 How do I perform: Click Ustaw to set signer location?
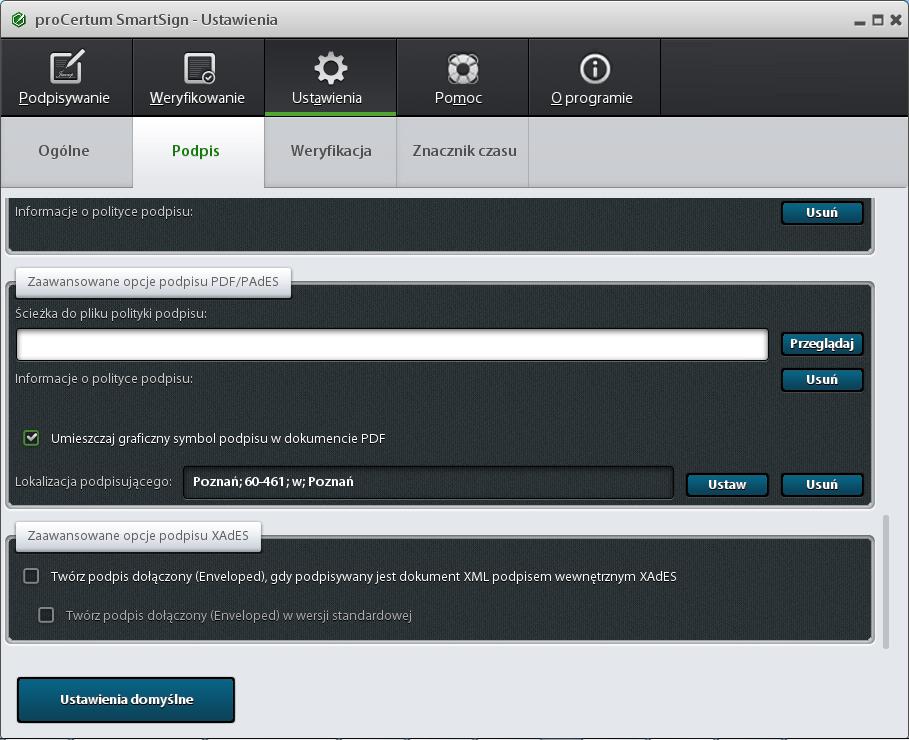(x=727, y=484)
